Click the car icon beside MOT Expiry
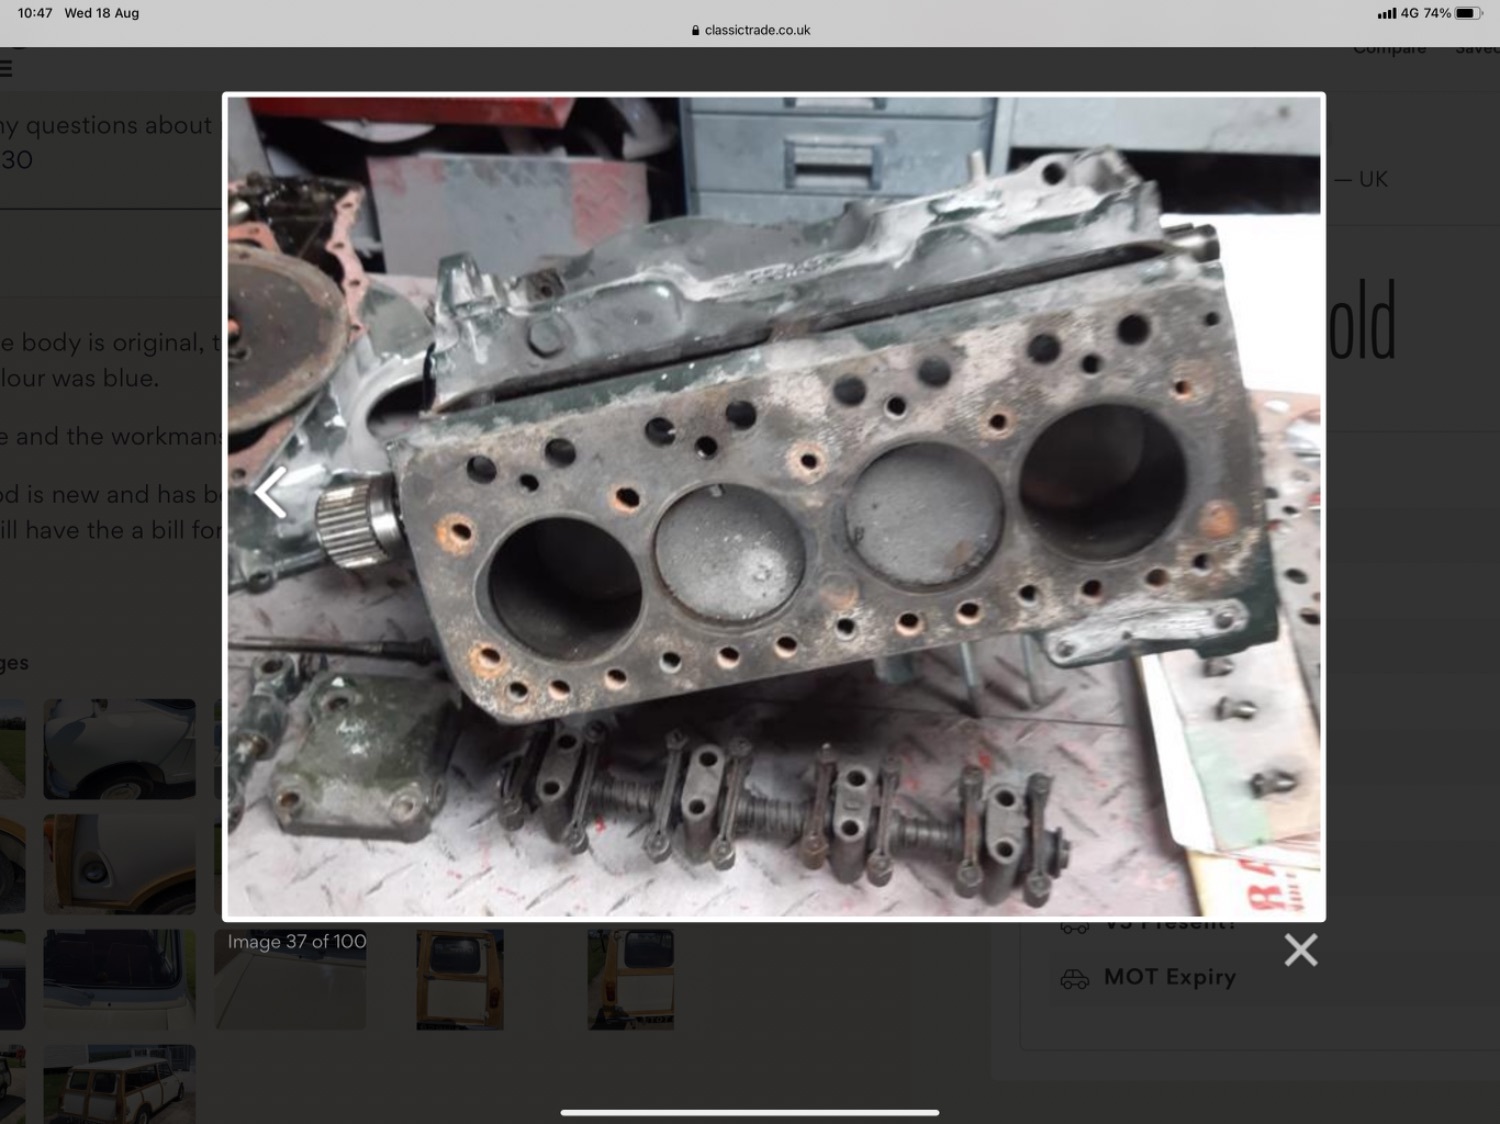The height and width of the screenshot is (1124, 1500). click(x=1075, y=978)
